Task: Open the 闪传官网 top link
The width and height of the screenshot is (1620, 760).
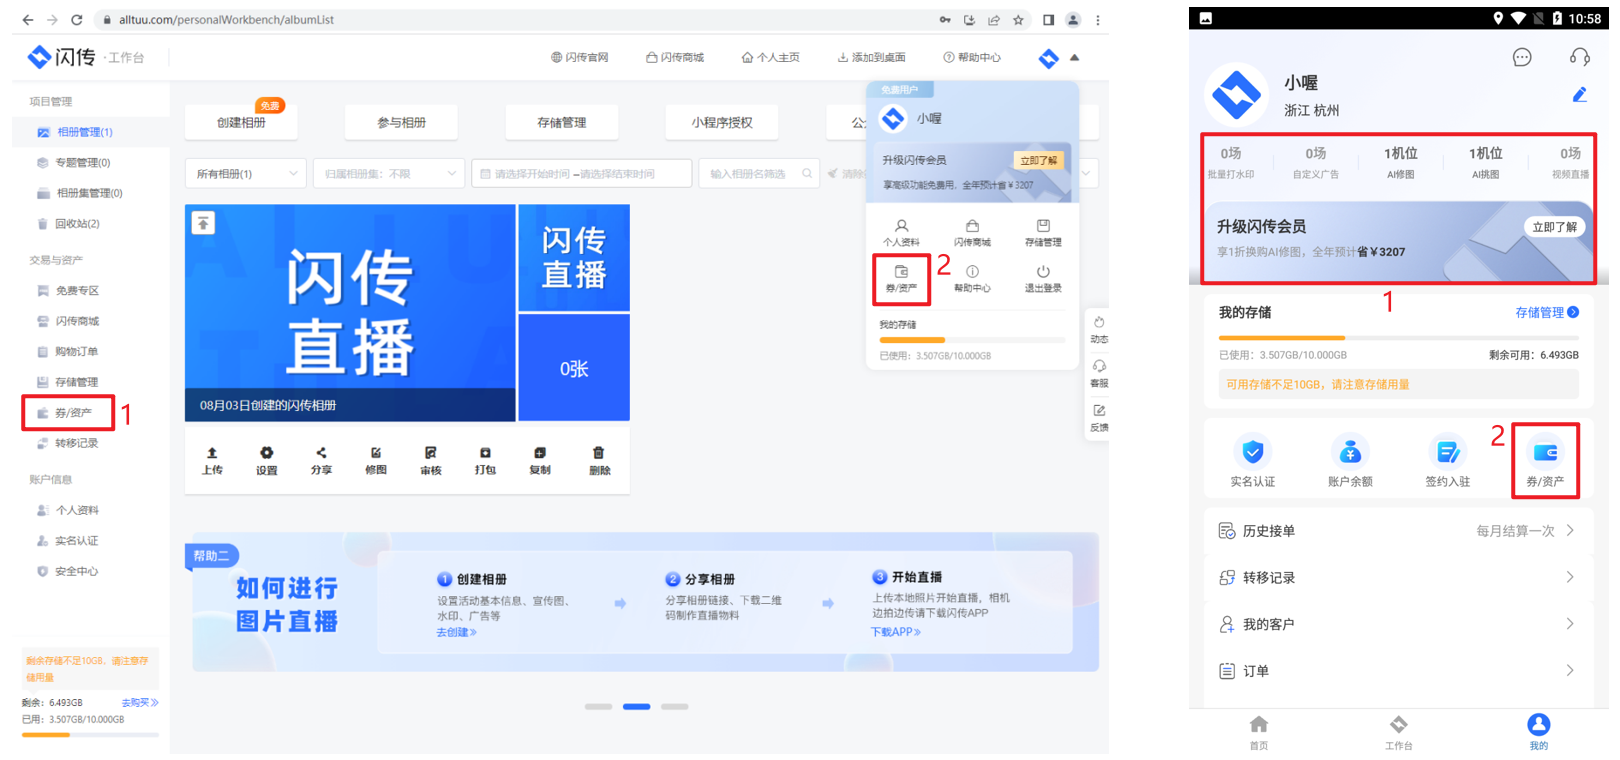Action: point(579,57)
